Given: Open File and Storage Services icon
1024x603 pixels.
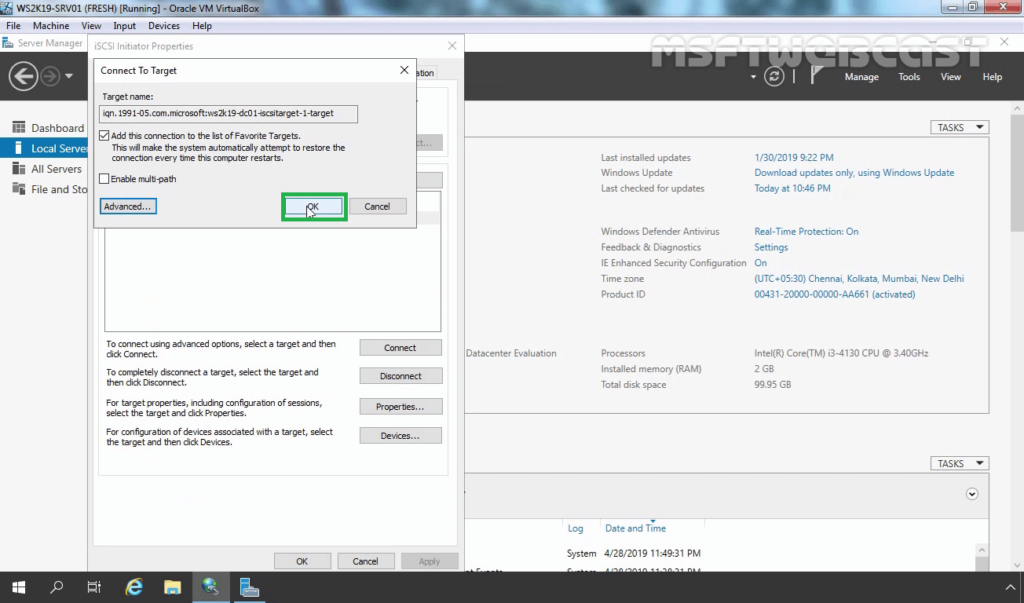Looking at the screenshot, I should click(x=18, y=189).
